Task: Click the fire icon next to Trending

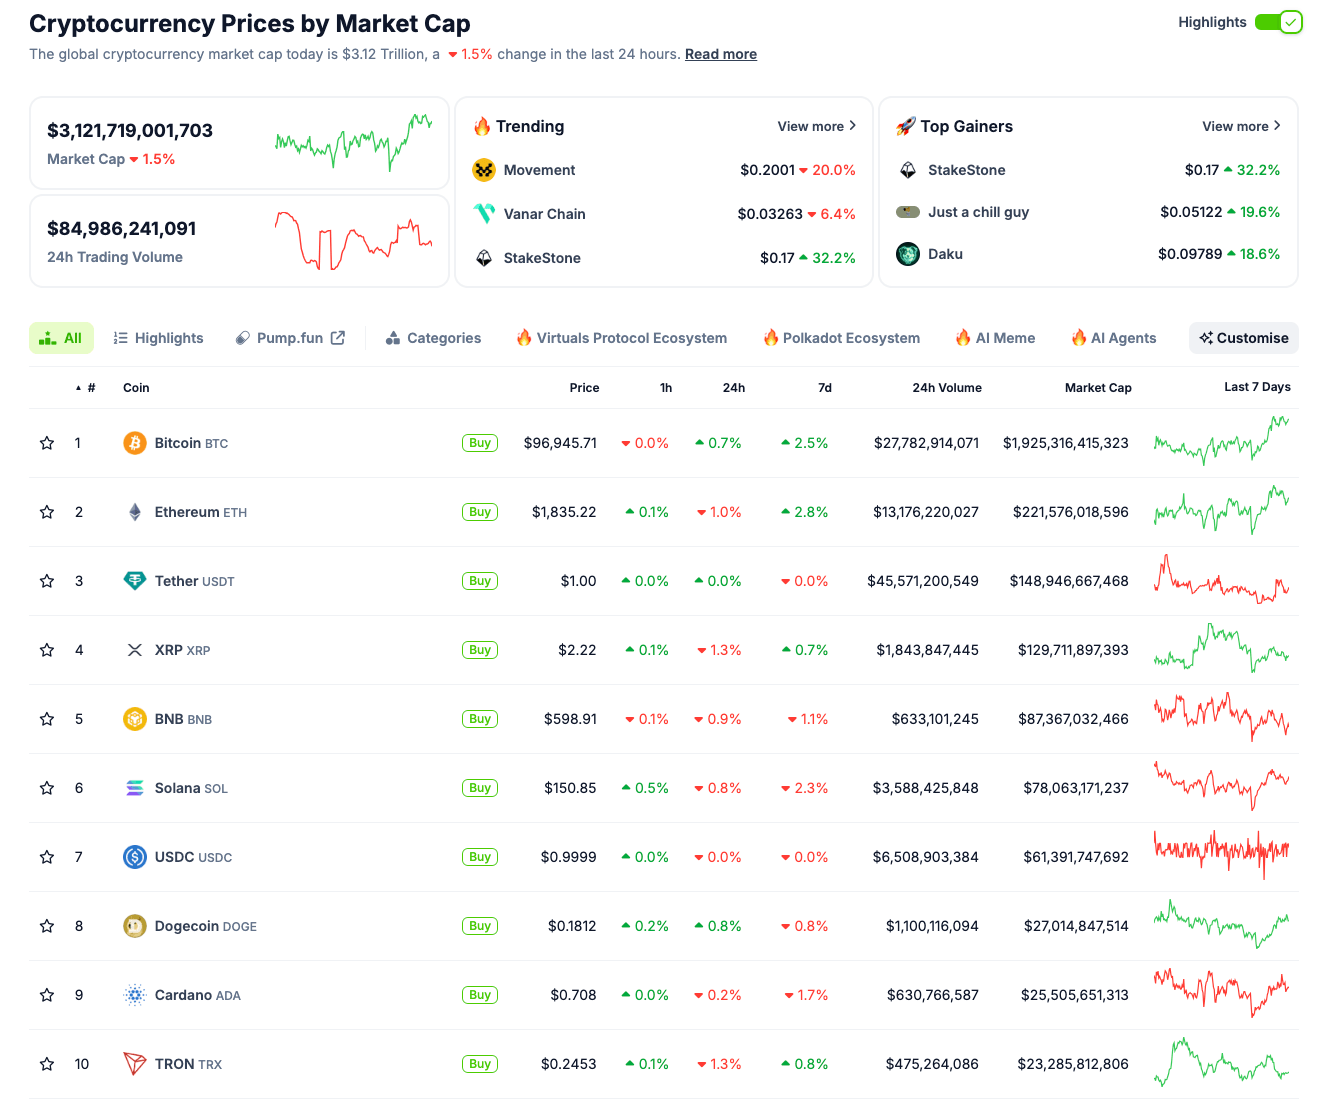Action: 483,126
